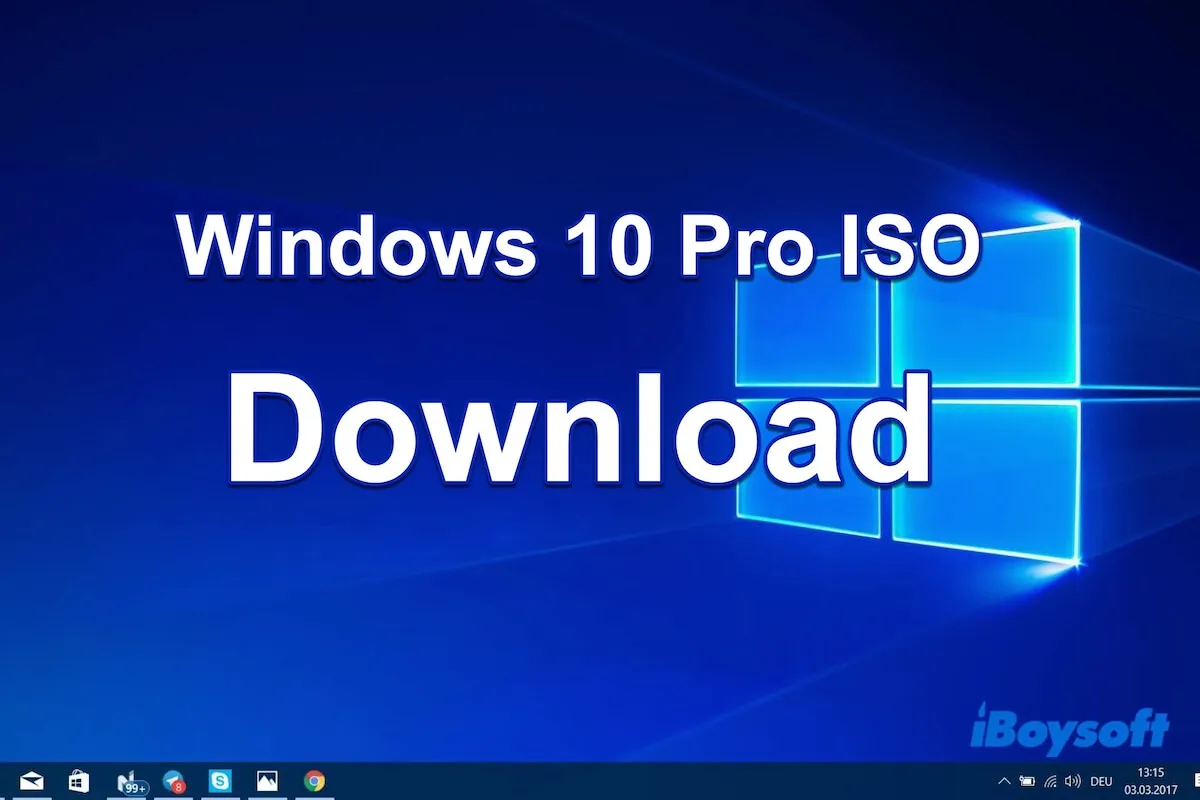
Task: Expand hidden tray icons with the chevron
Action: (x=1005, y=780)
